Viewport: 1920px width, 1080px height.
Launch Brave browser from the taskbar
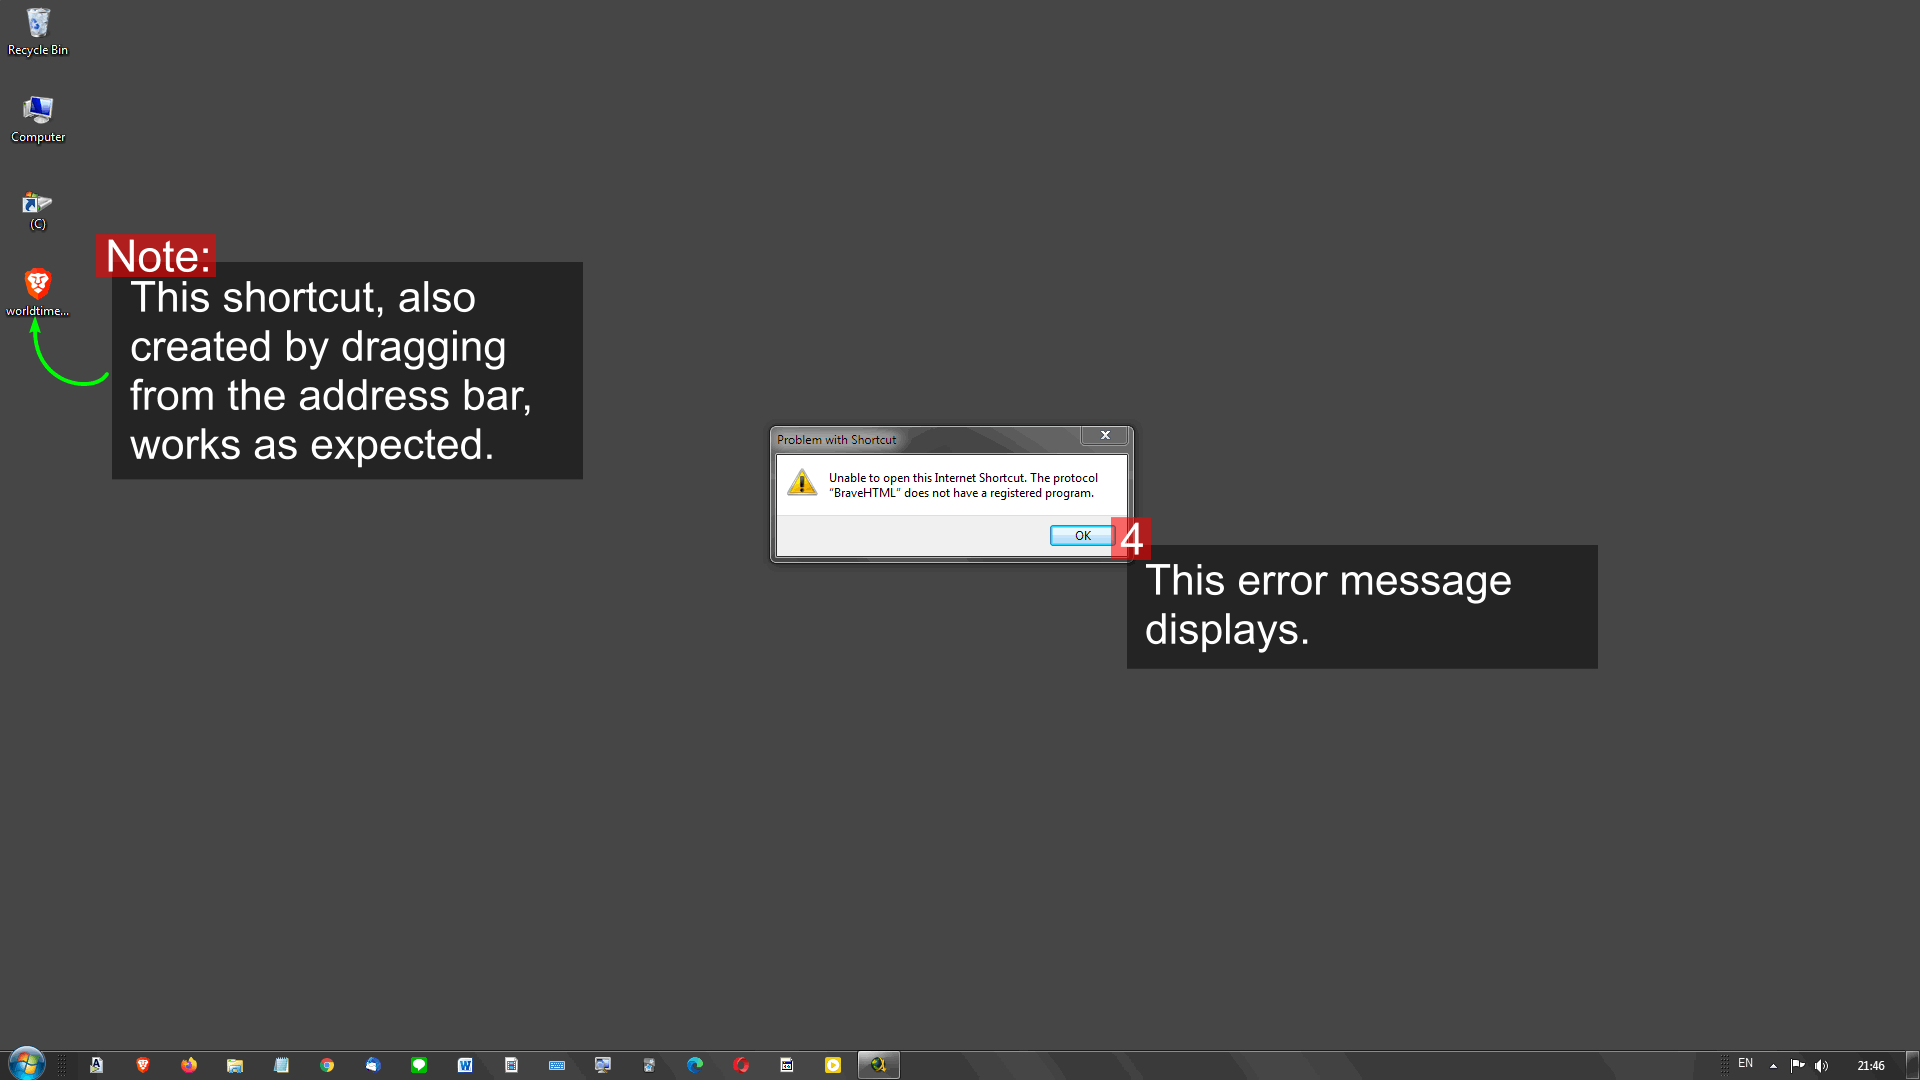pos(143,1065)
